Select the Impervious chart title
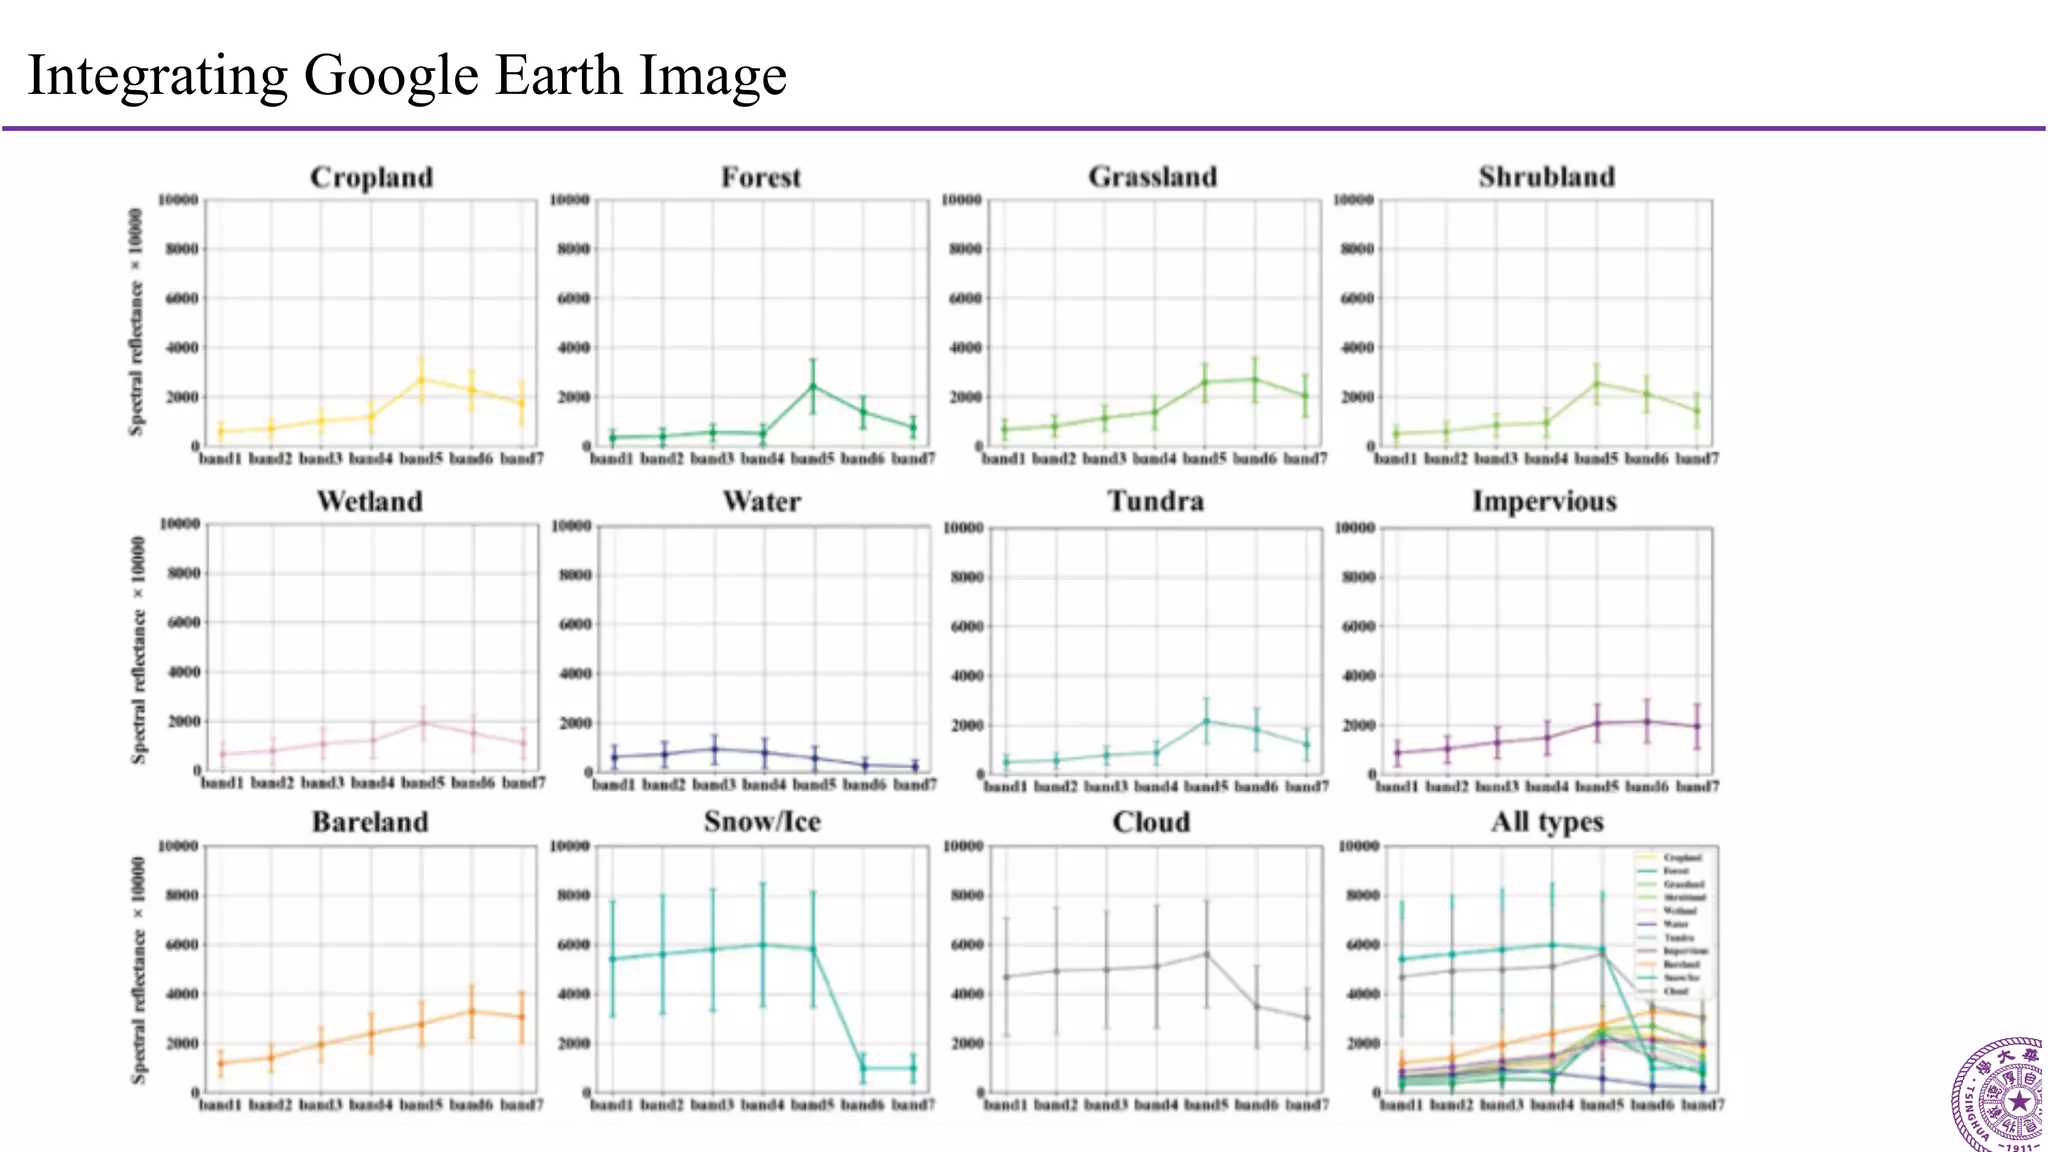Screen dimensions: 2048x1152 1544,501
